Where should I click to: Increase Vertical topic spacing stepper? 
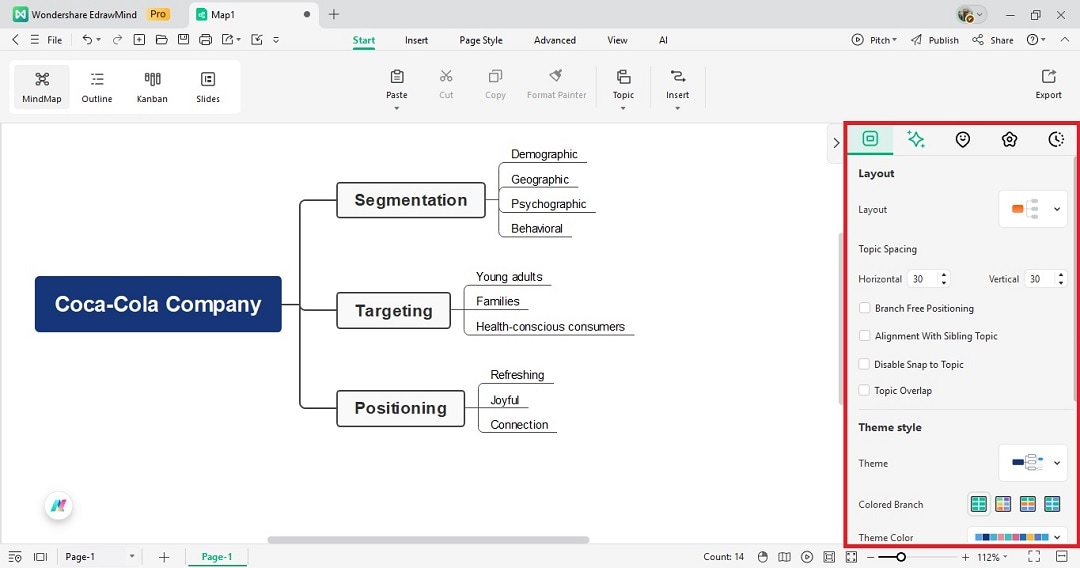[1061, 275]
